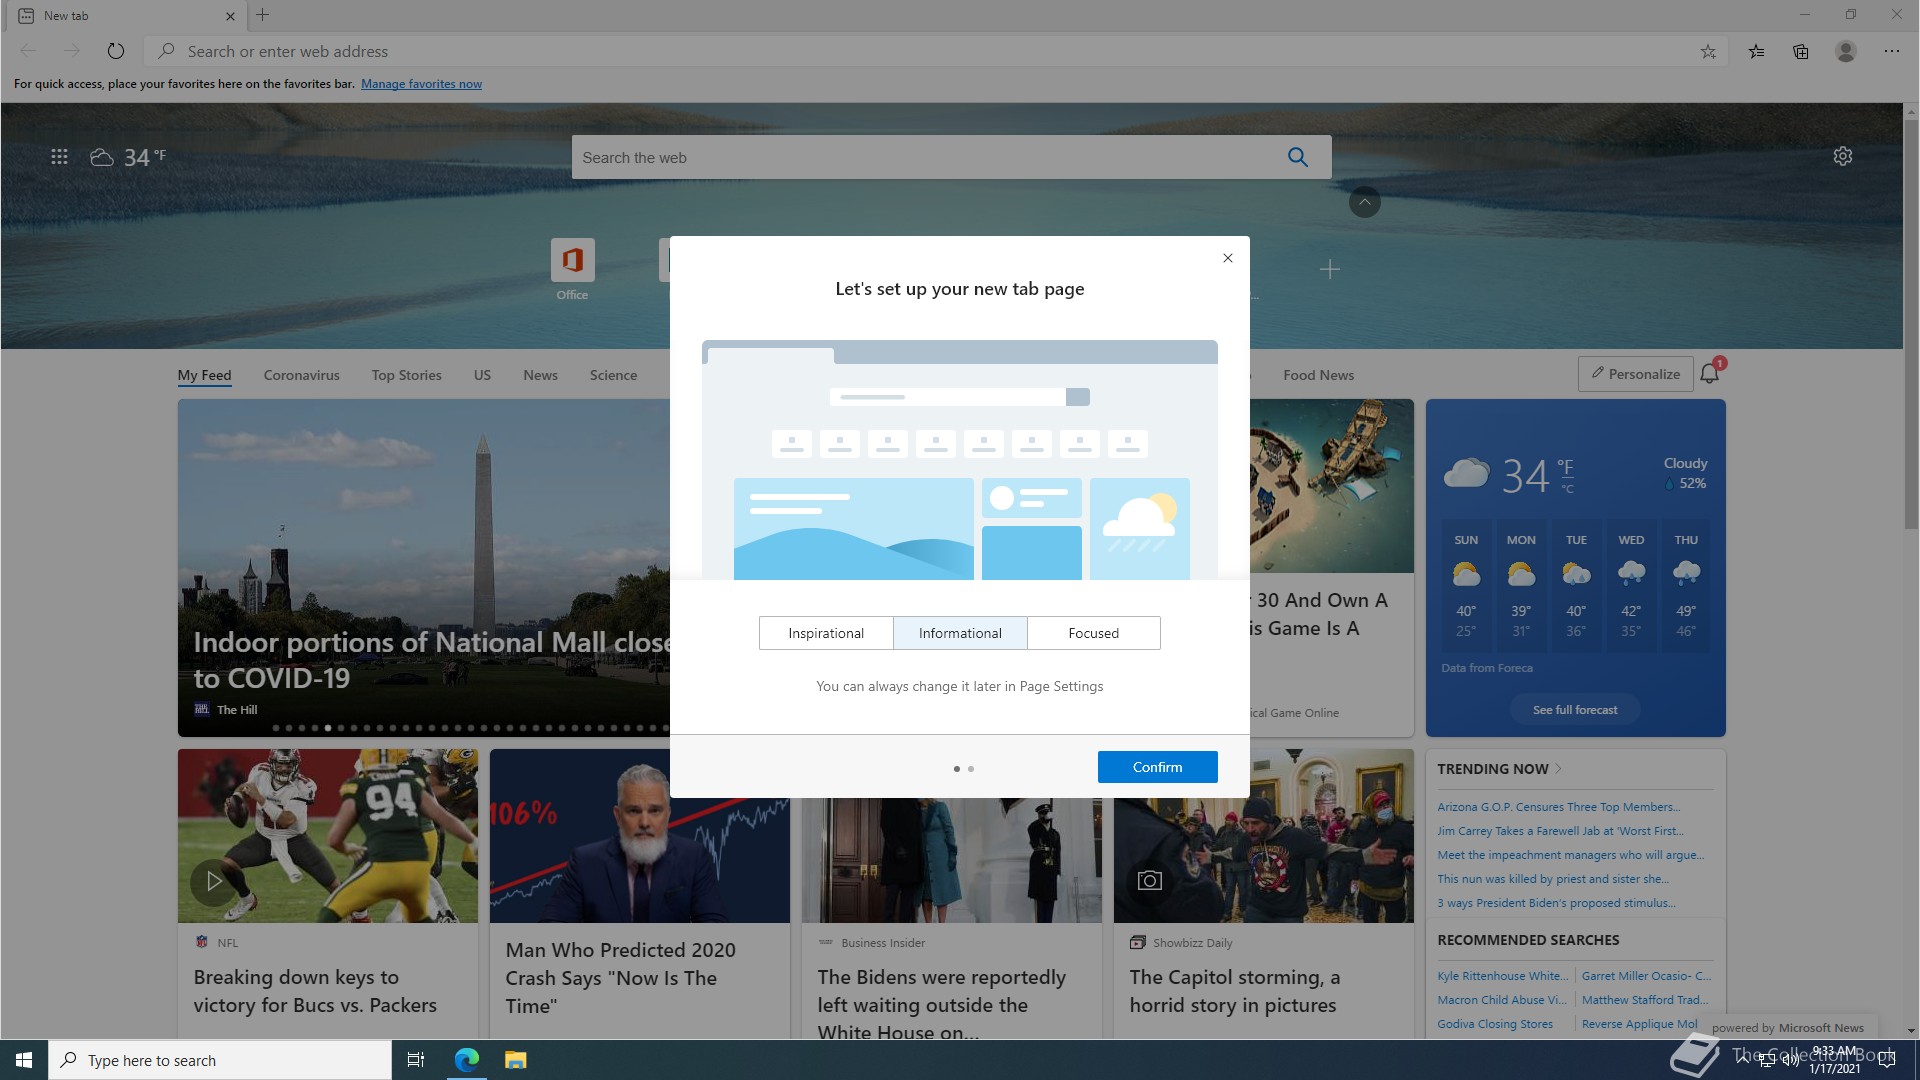Screen dimensions: 1920x1080
Task: Open the Collections icon in toolbar
Action: (1801, 52)
